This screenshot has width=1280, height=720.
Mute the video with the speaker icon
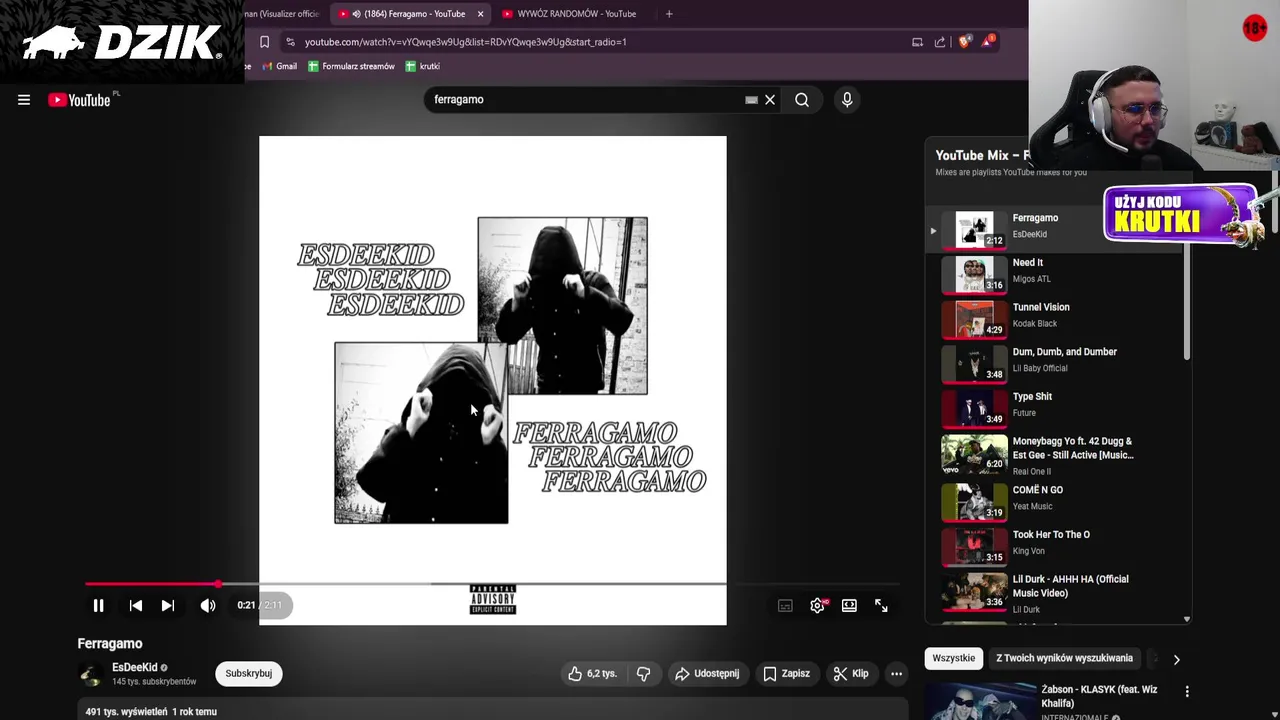208,605
